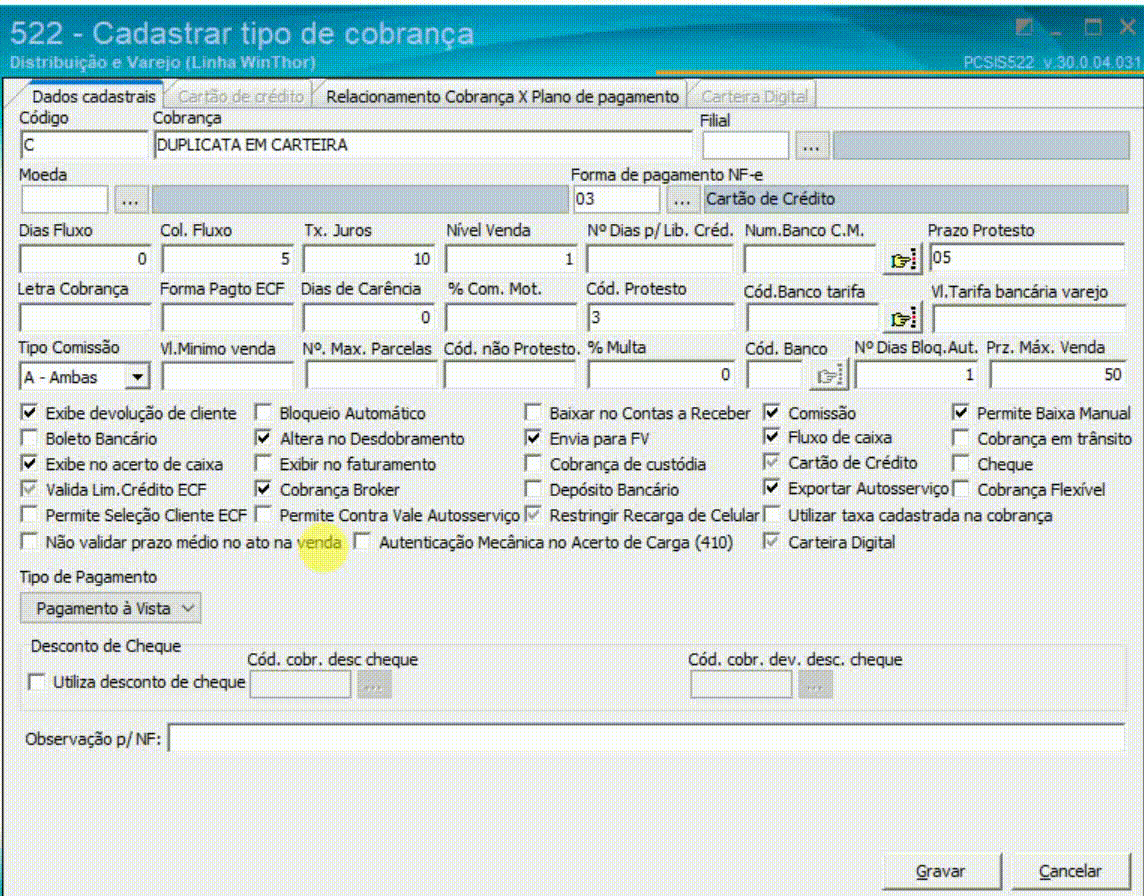Click ellipsis button next to Cód. cobr. dev. desc. cheque
Viewport: 1144px width, 896px height.
pos(815,685)
